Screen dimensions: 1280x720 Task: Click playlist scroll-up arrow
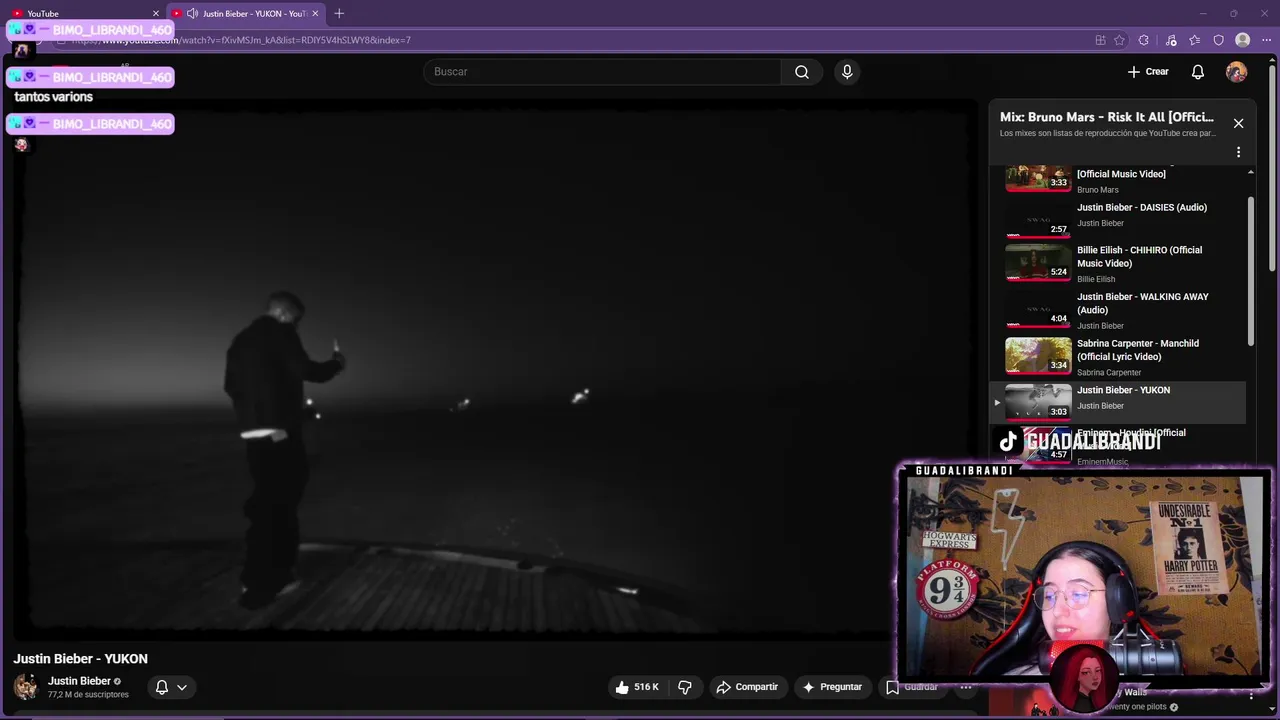coord(1250,172)
